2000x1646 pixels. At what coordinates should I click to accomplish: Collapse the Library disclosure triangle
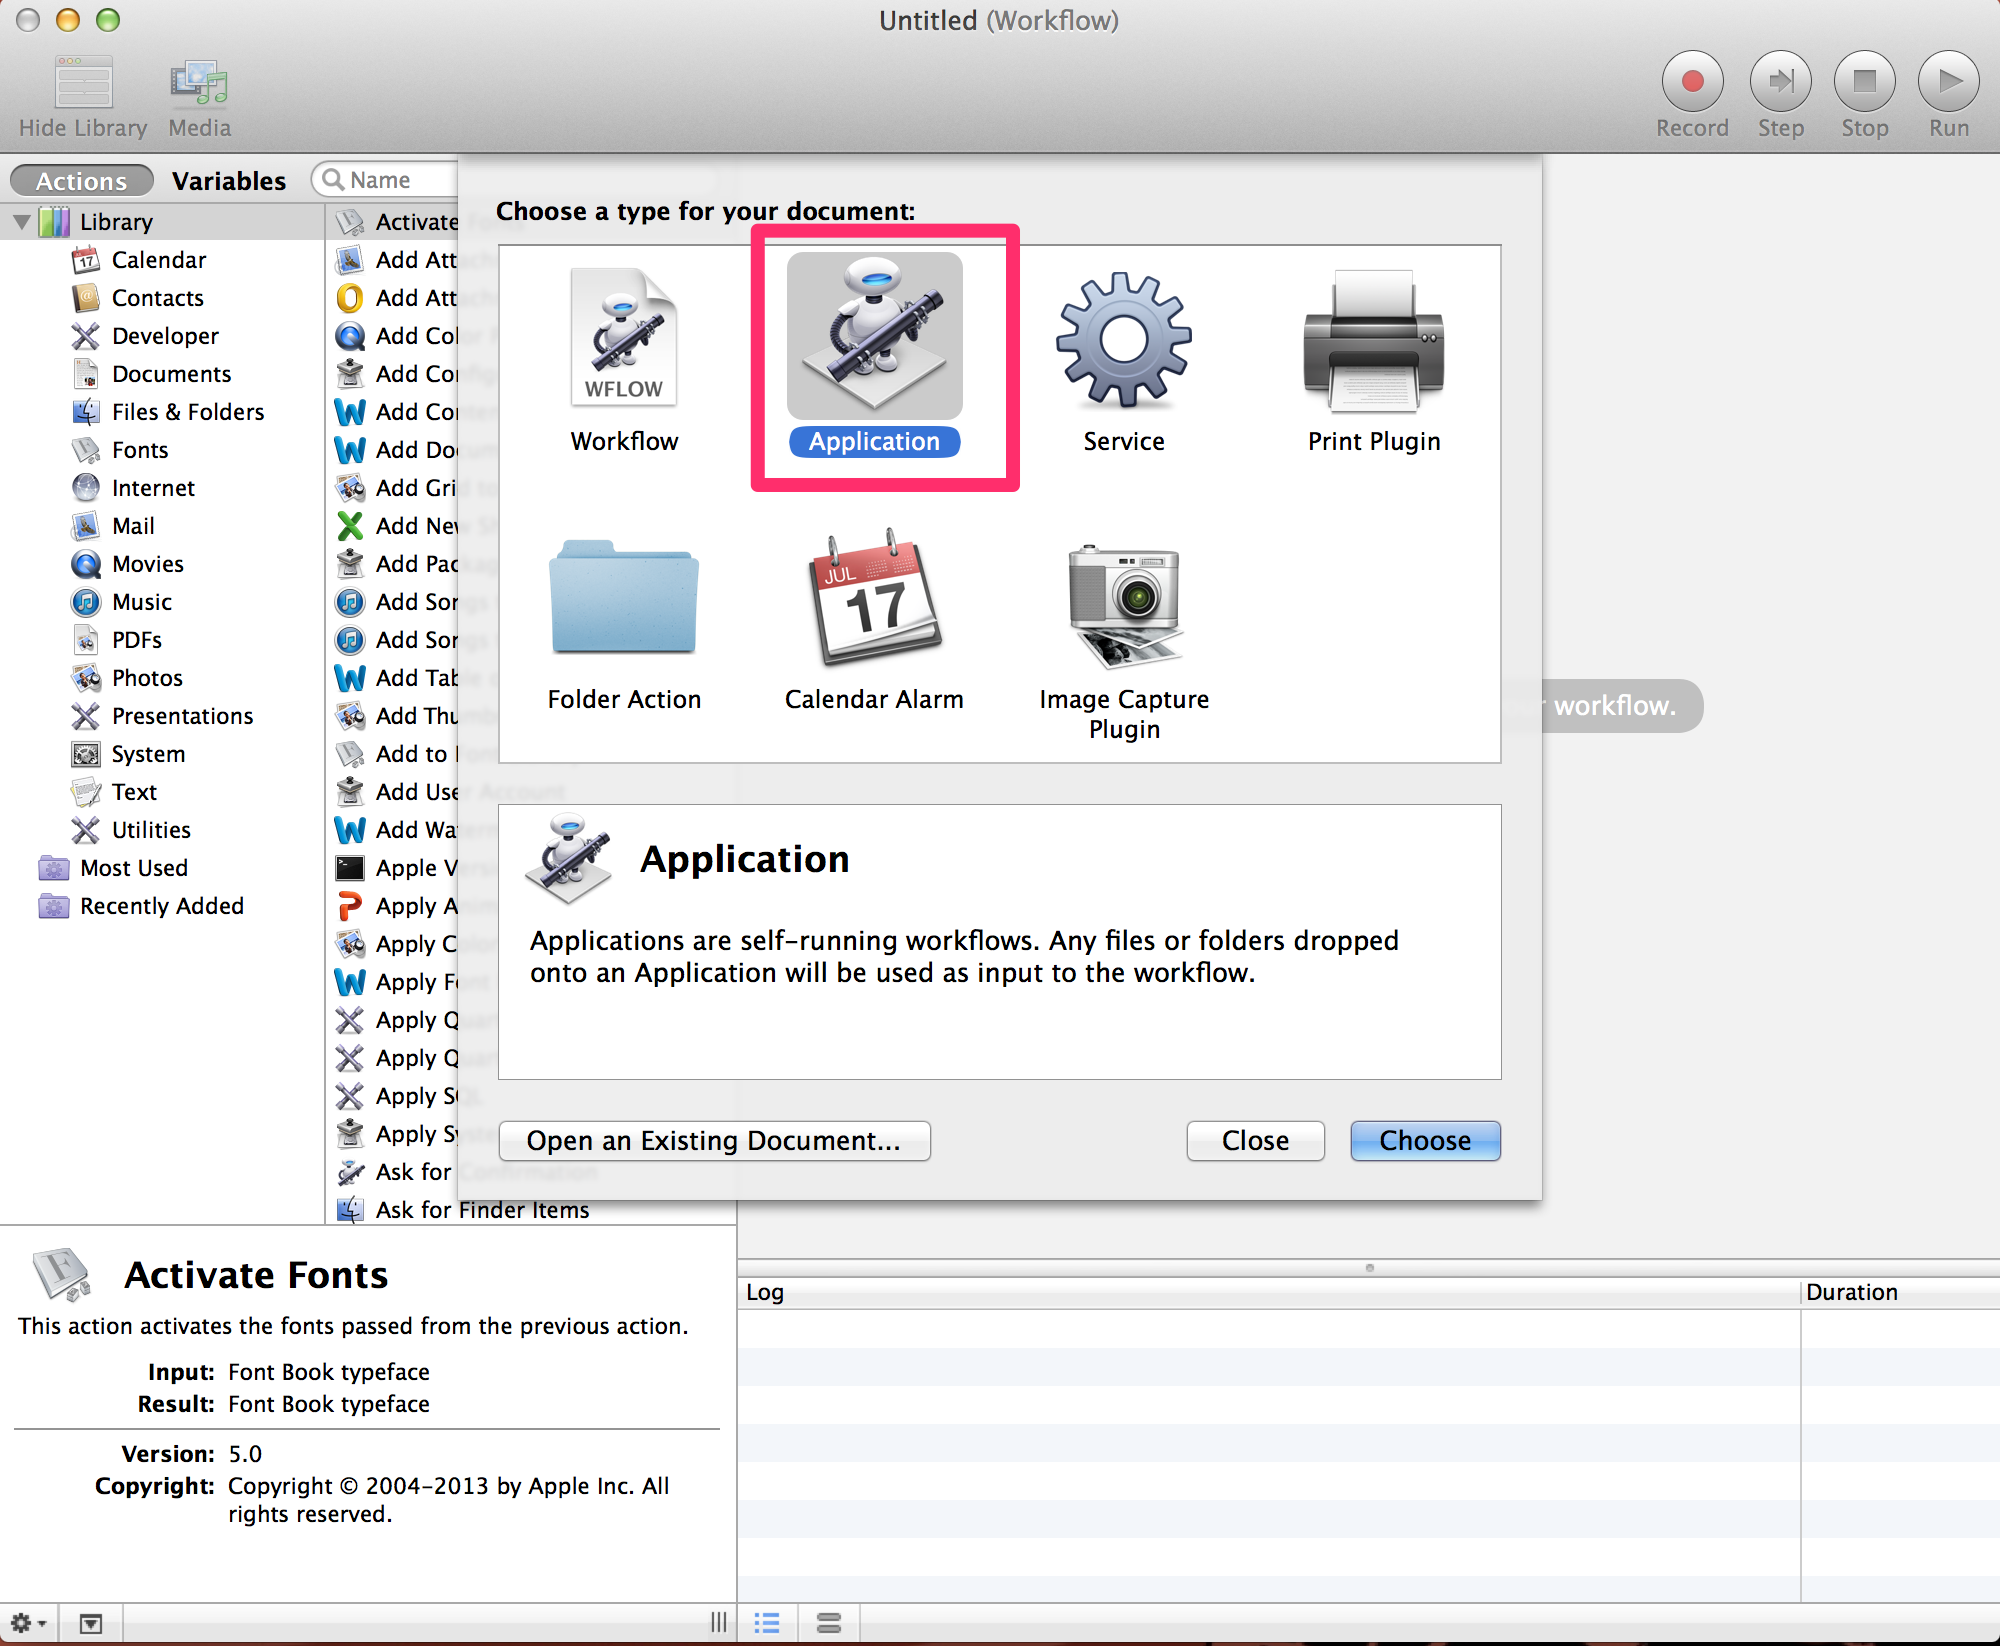tap(22, 222)
